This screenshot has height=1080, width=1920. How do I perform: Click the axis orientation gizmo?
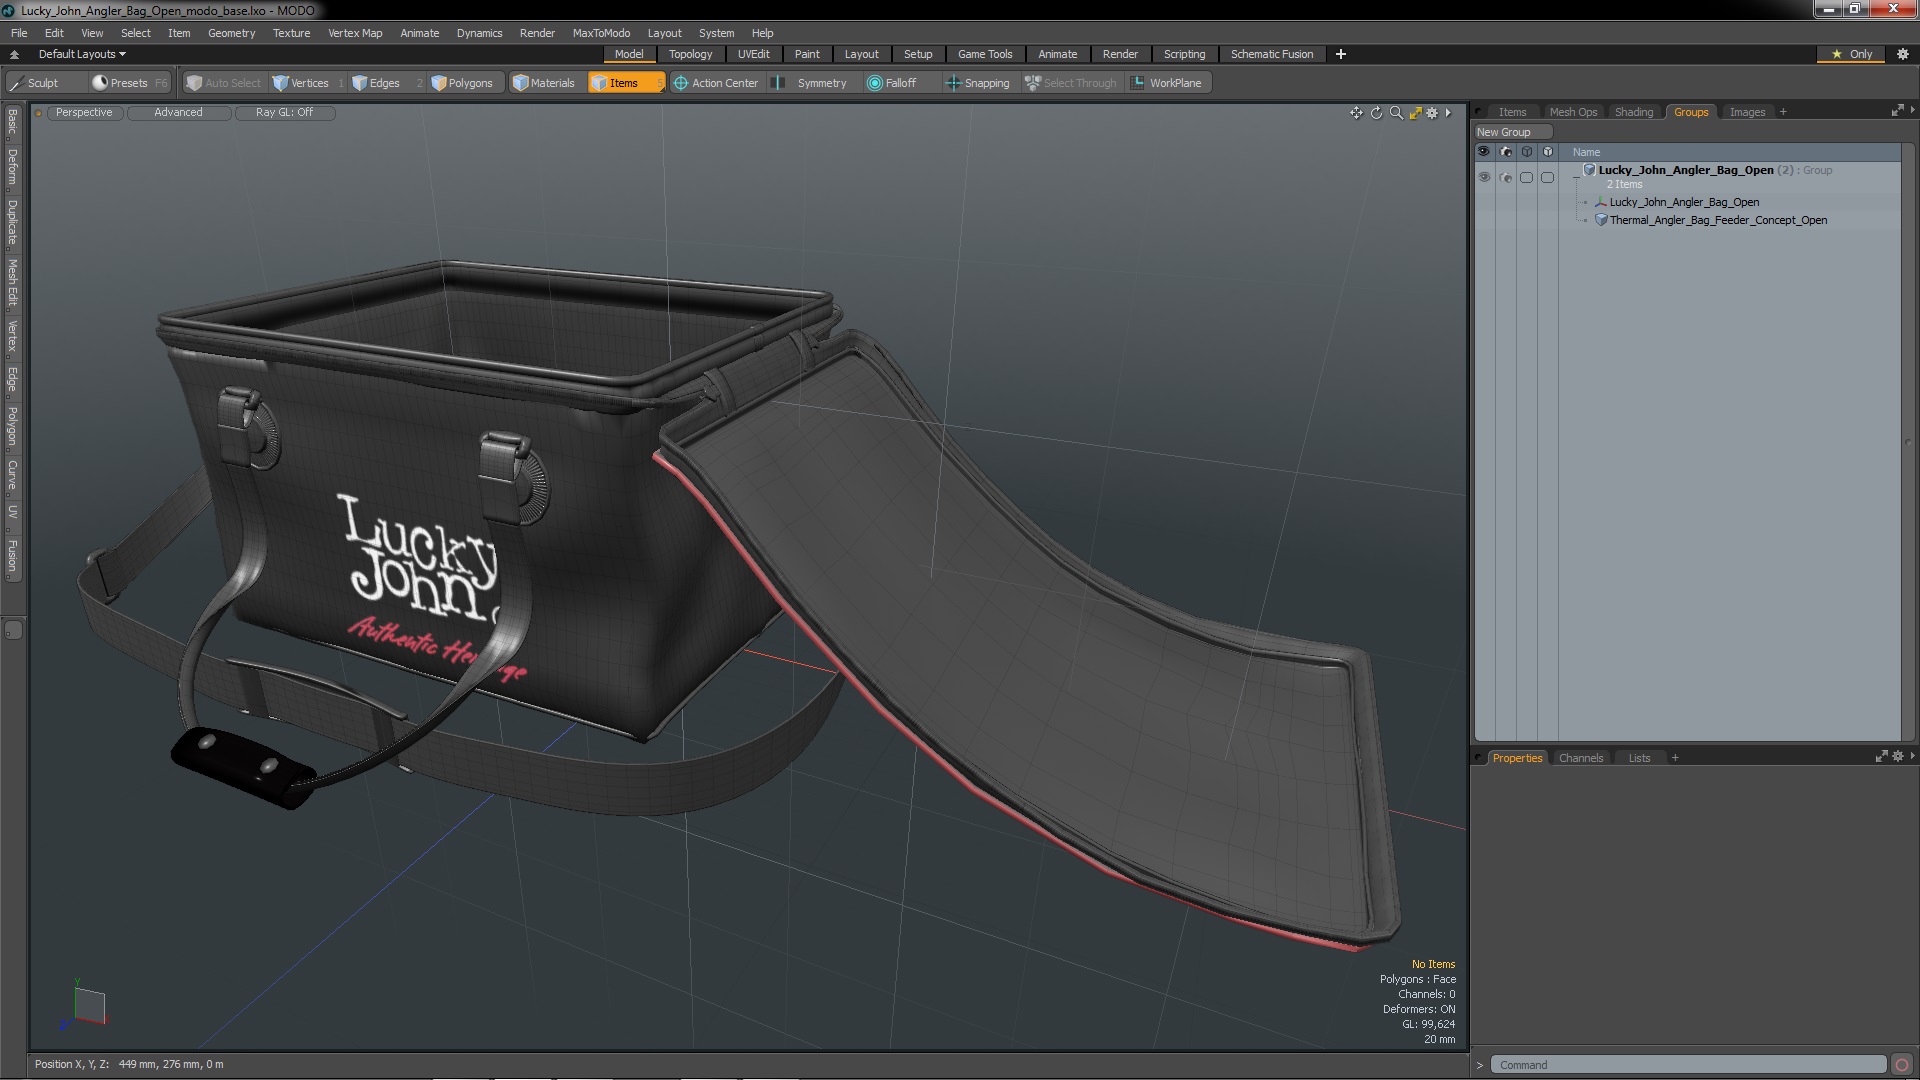(x=85, y=1005)
